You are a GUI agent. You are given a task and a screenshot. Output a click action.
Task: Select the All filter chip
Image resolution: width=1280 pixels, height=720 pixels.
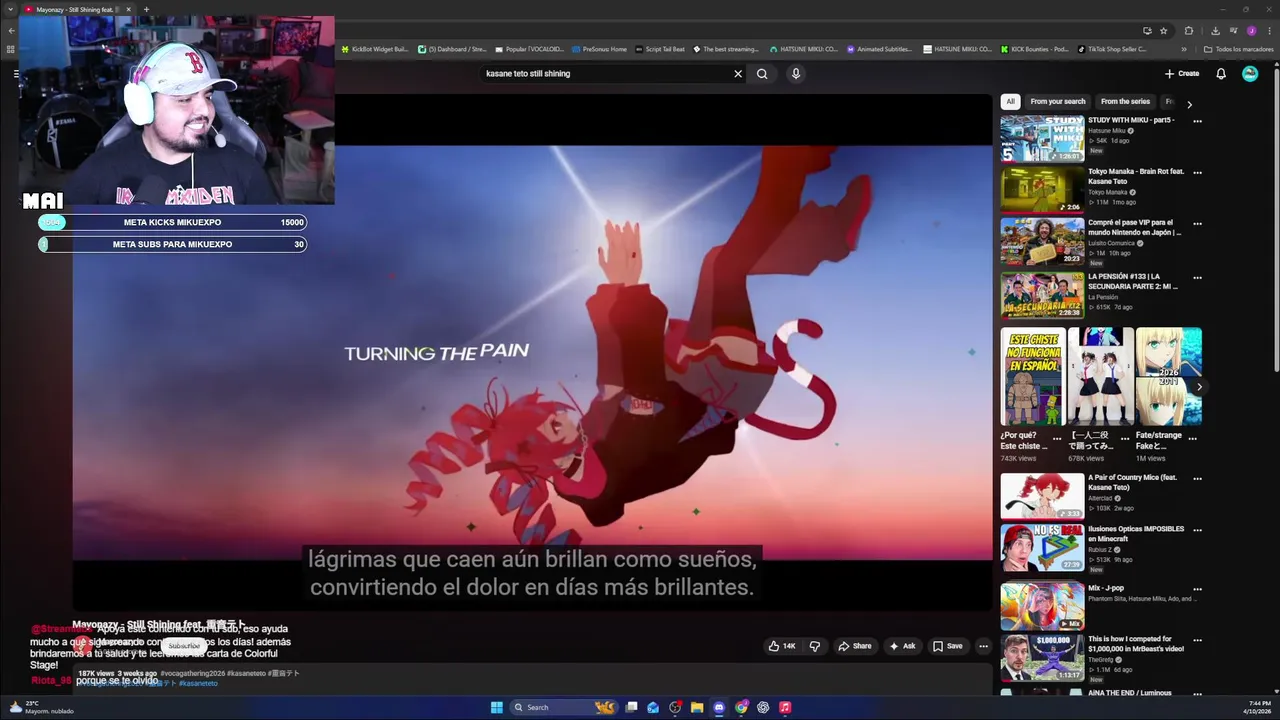click(1010, 101)
